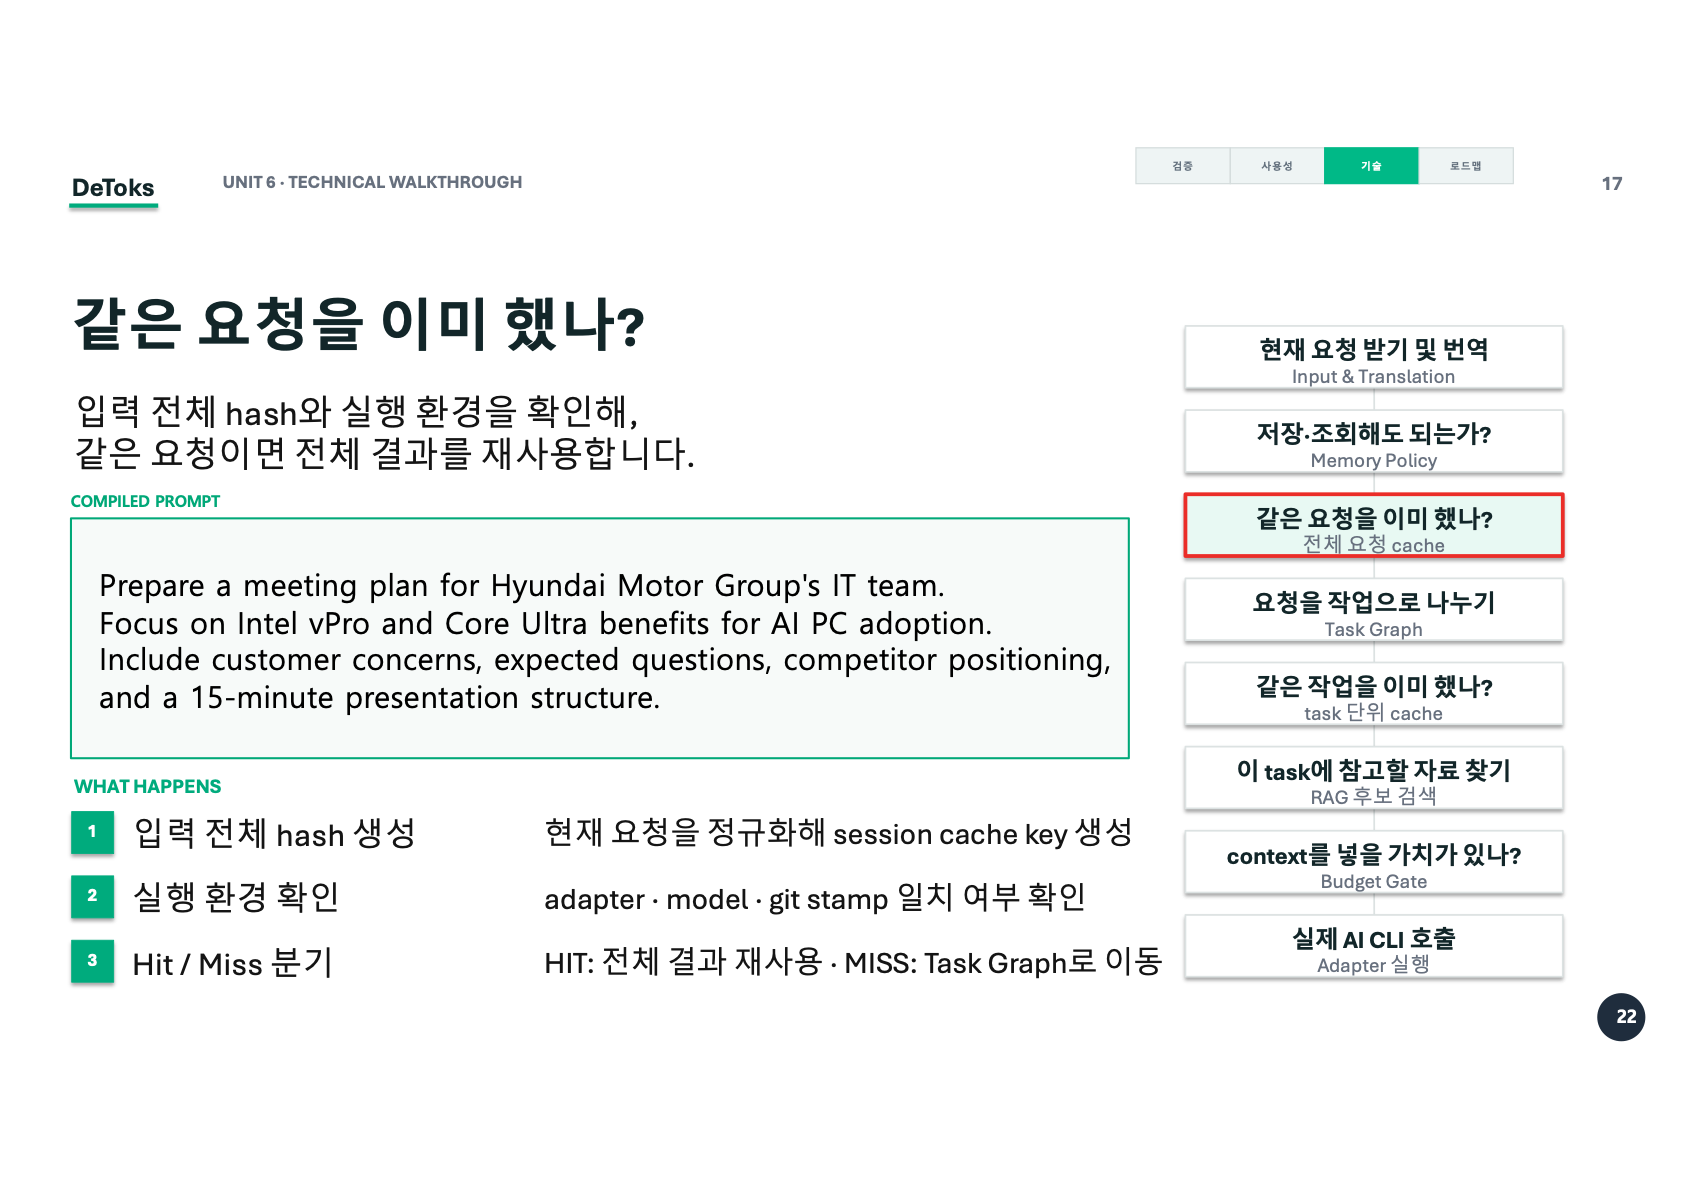Click the HIT: 전체 결과 재사용 description
The width and height of the screenshot is (1684, 1191).
tap(853, 962)
